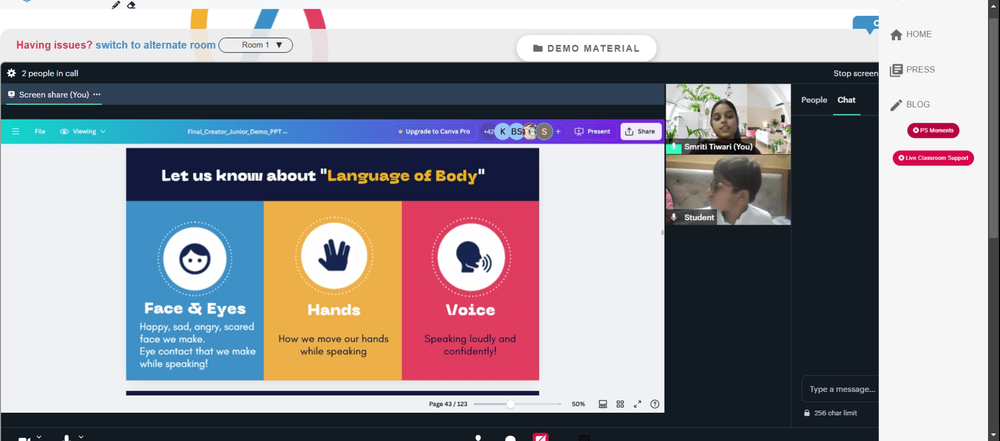
Task: Click the lock icon by char limit
Action: 807,413
